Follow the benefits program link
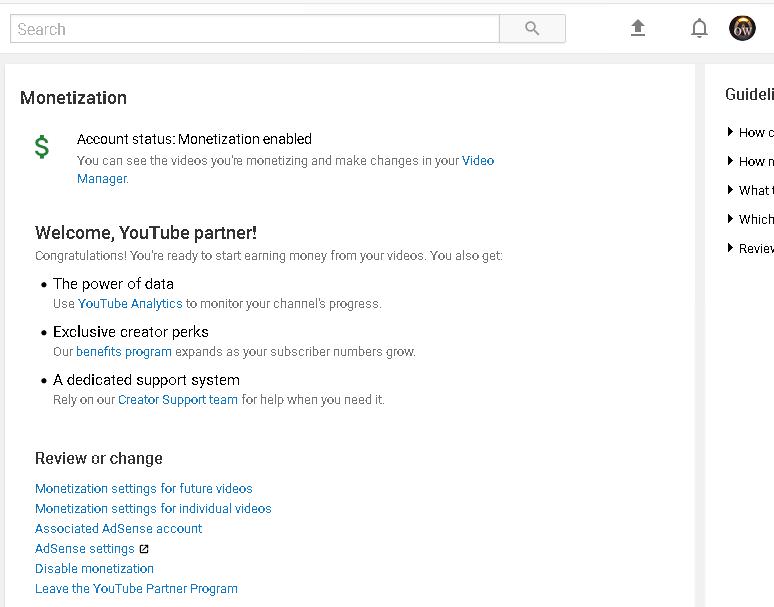 click(124, 352)
